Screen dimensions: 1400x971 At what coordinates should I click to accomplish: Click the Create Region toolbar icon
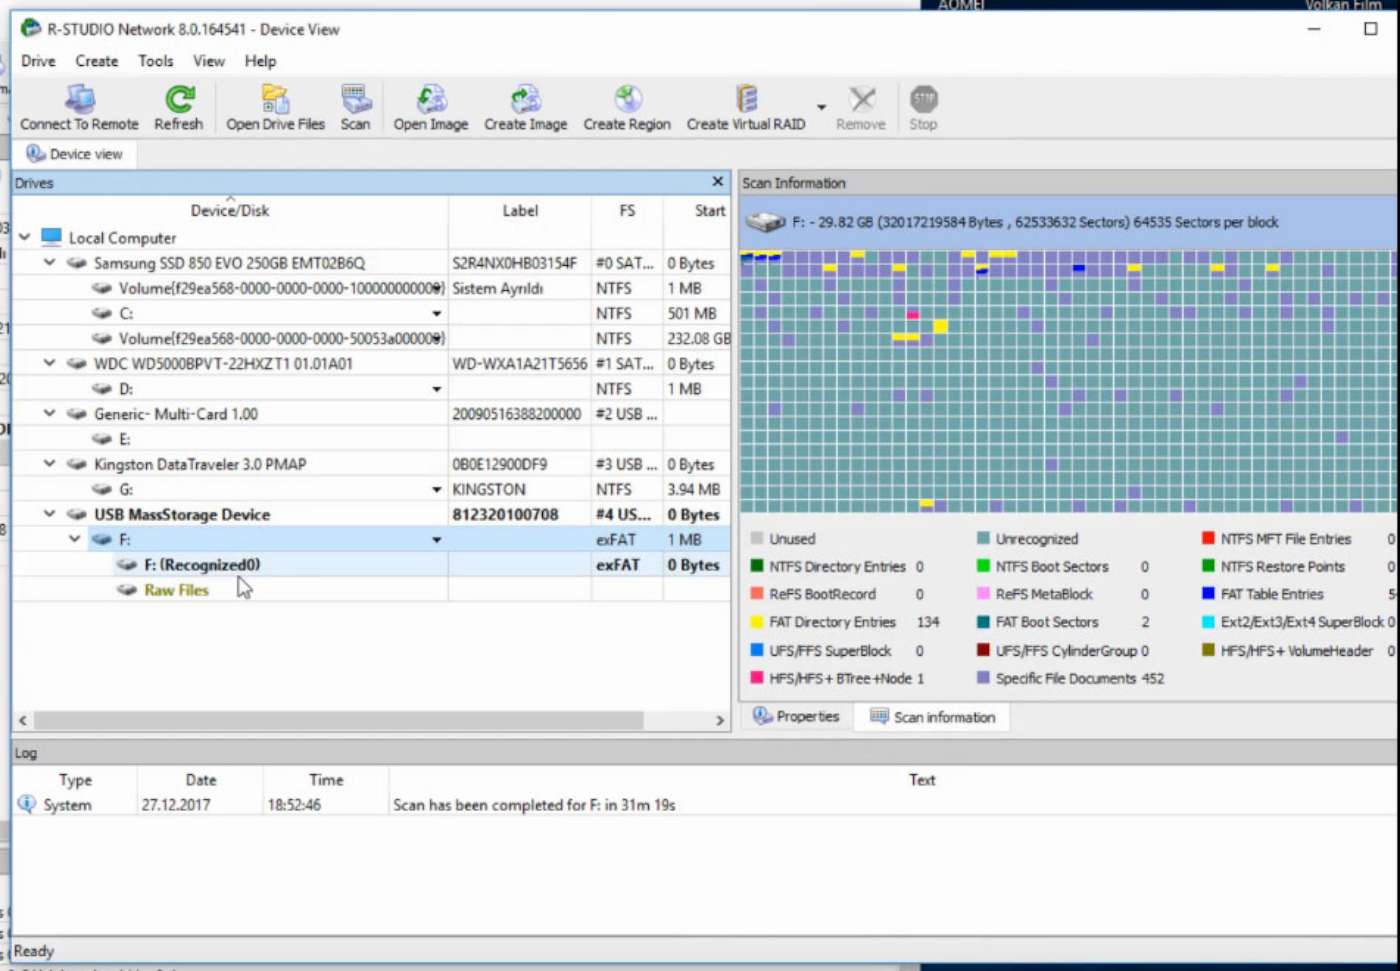[627, 100]
